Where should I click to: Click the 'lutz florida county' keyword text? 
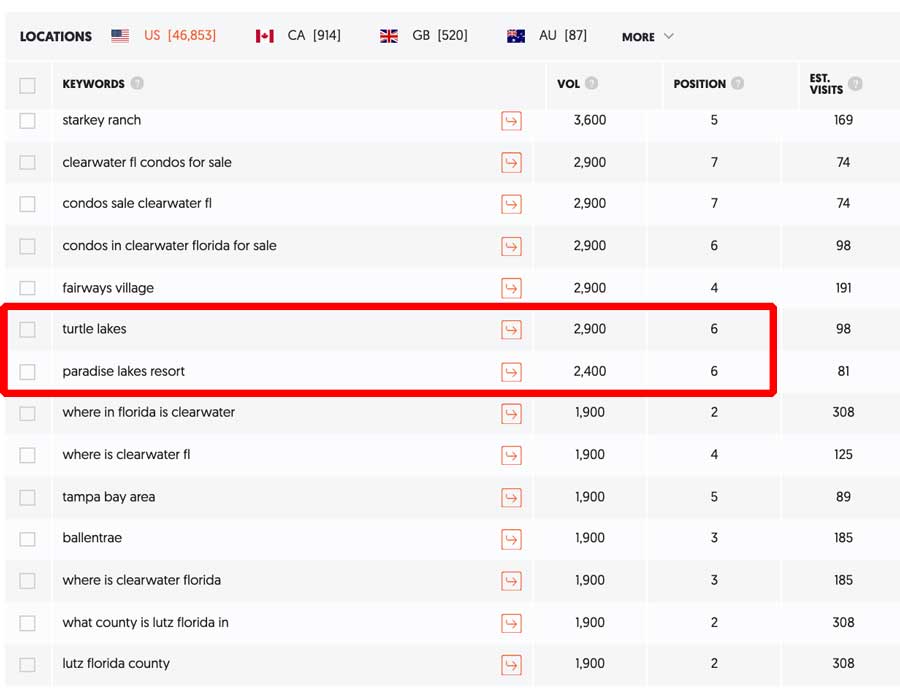(x=116, y=663)
